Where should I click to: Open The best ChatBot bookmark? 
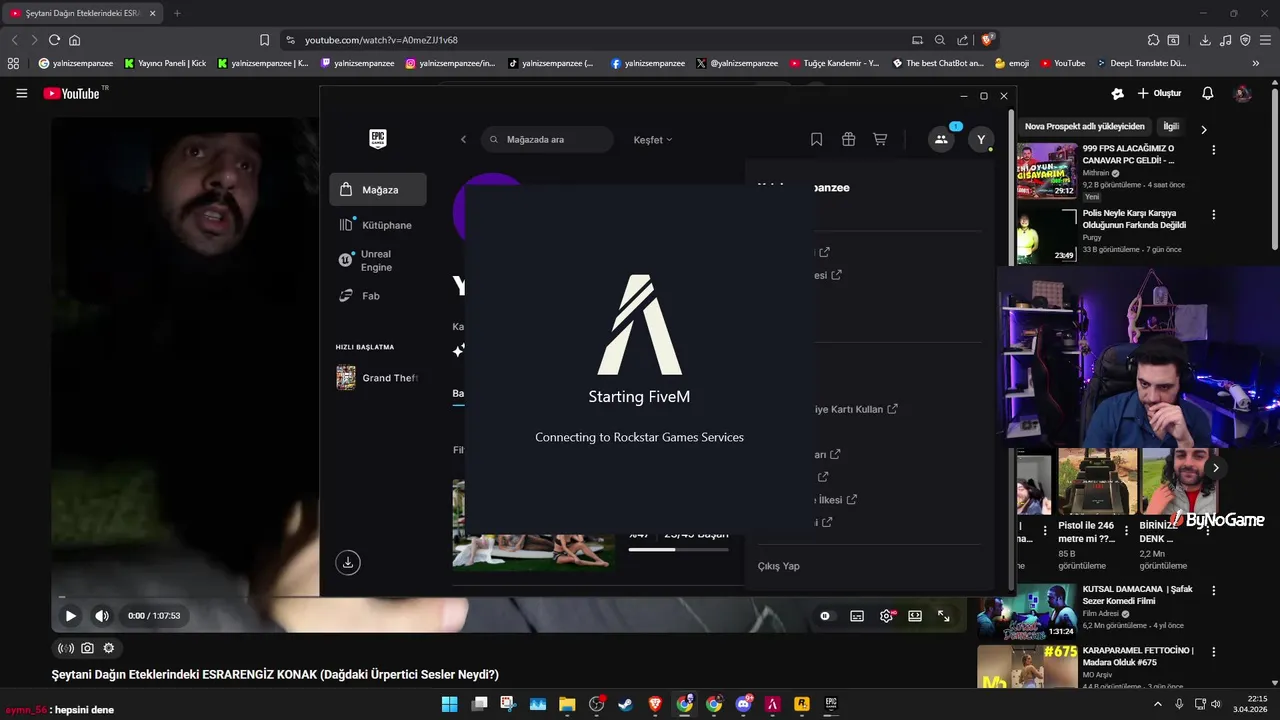937,63
